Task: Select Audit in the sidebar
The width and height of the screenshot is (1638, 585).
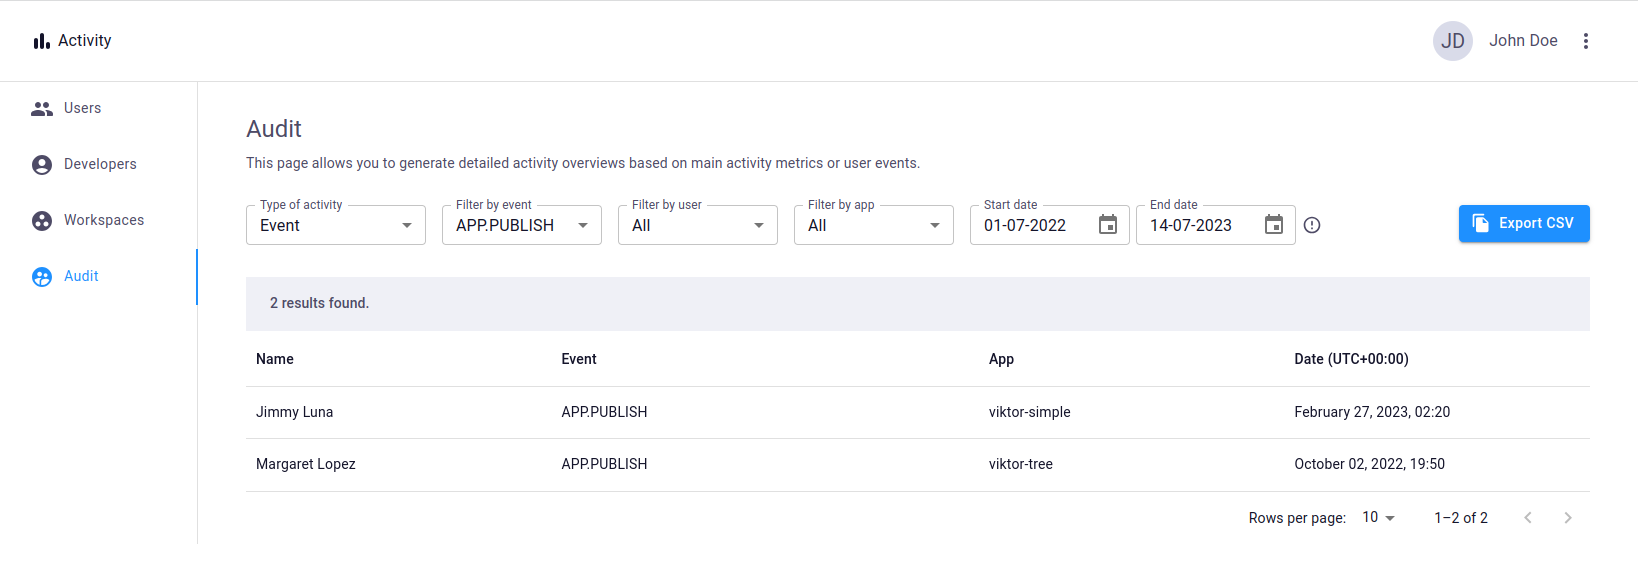Action: tap(81, 277)
